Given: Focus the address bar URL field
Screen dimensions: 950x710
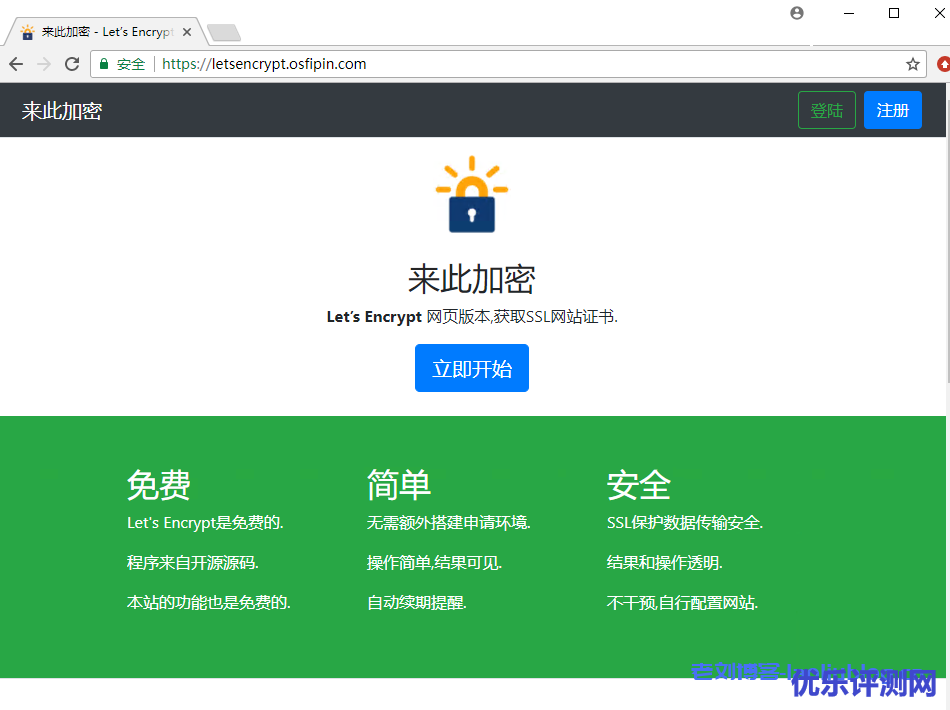Looking at the screenshot, I should pos(500,64).
